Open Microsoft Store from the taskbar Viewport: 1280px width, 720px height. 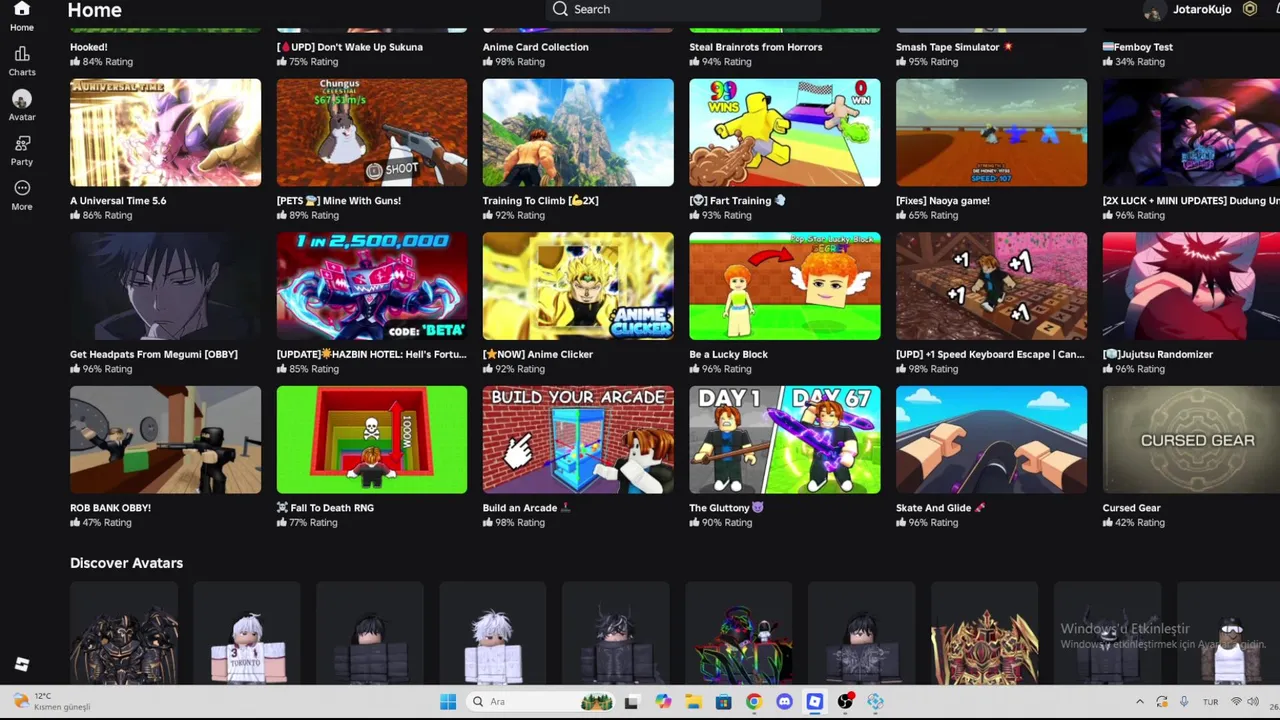point(723,702)
